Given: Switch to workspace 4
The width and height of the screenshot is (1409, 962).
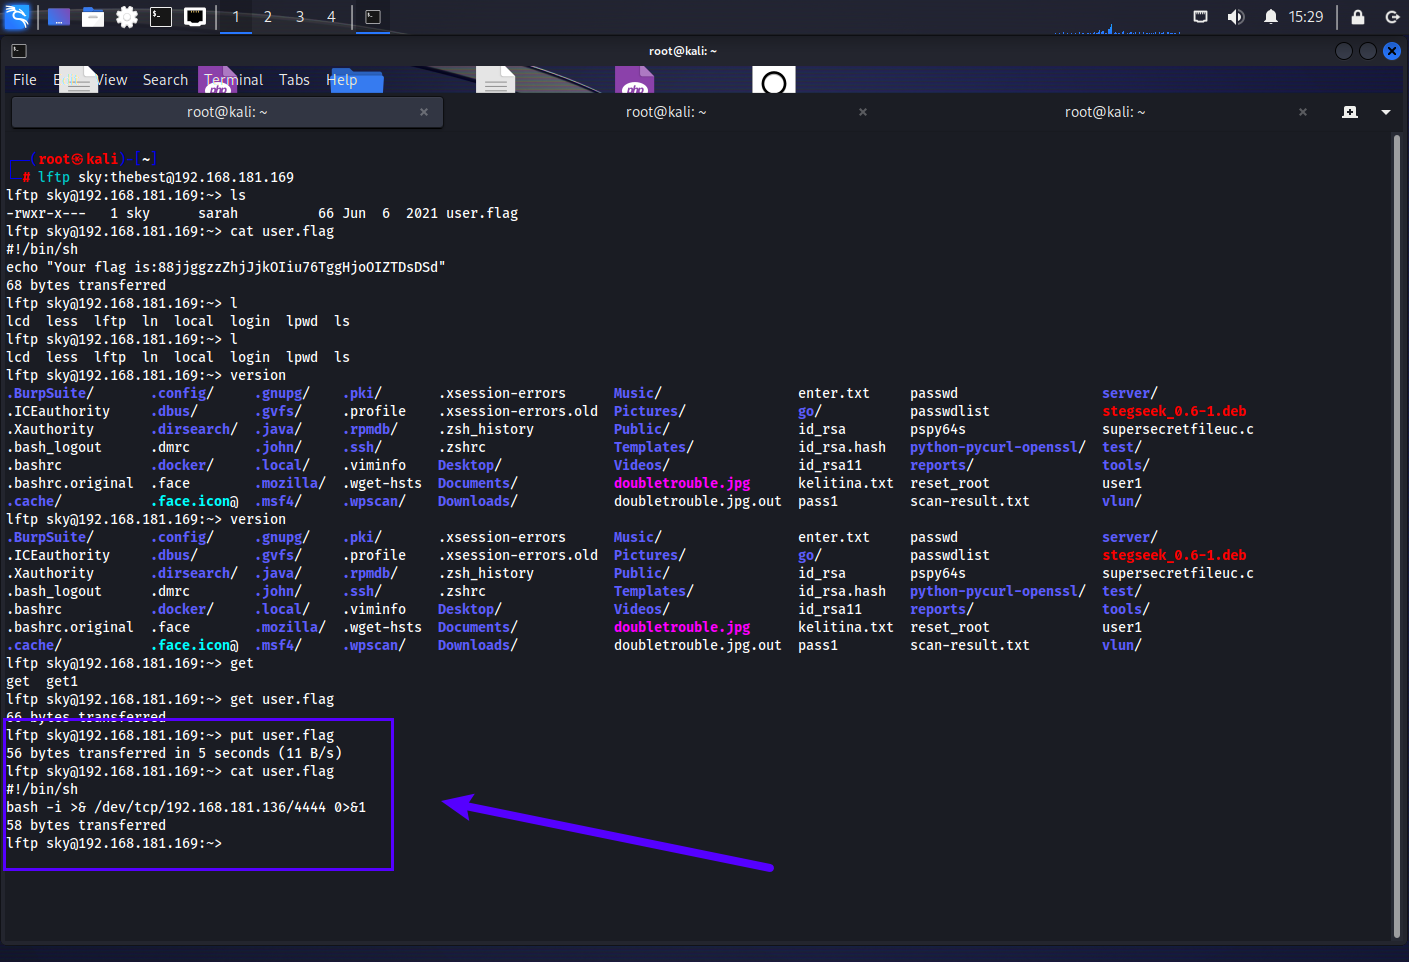Looking at the screenshot, I should click(332, 17).
